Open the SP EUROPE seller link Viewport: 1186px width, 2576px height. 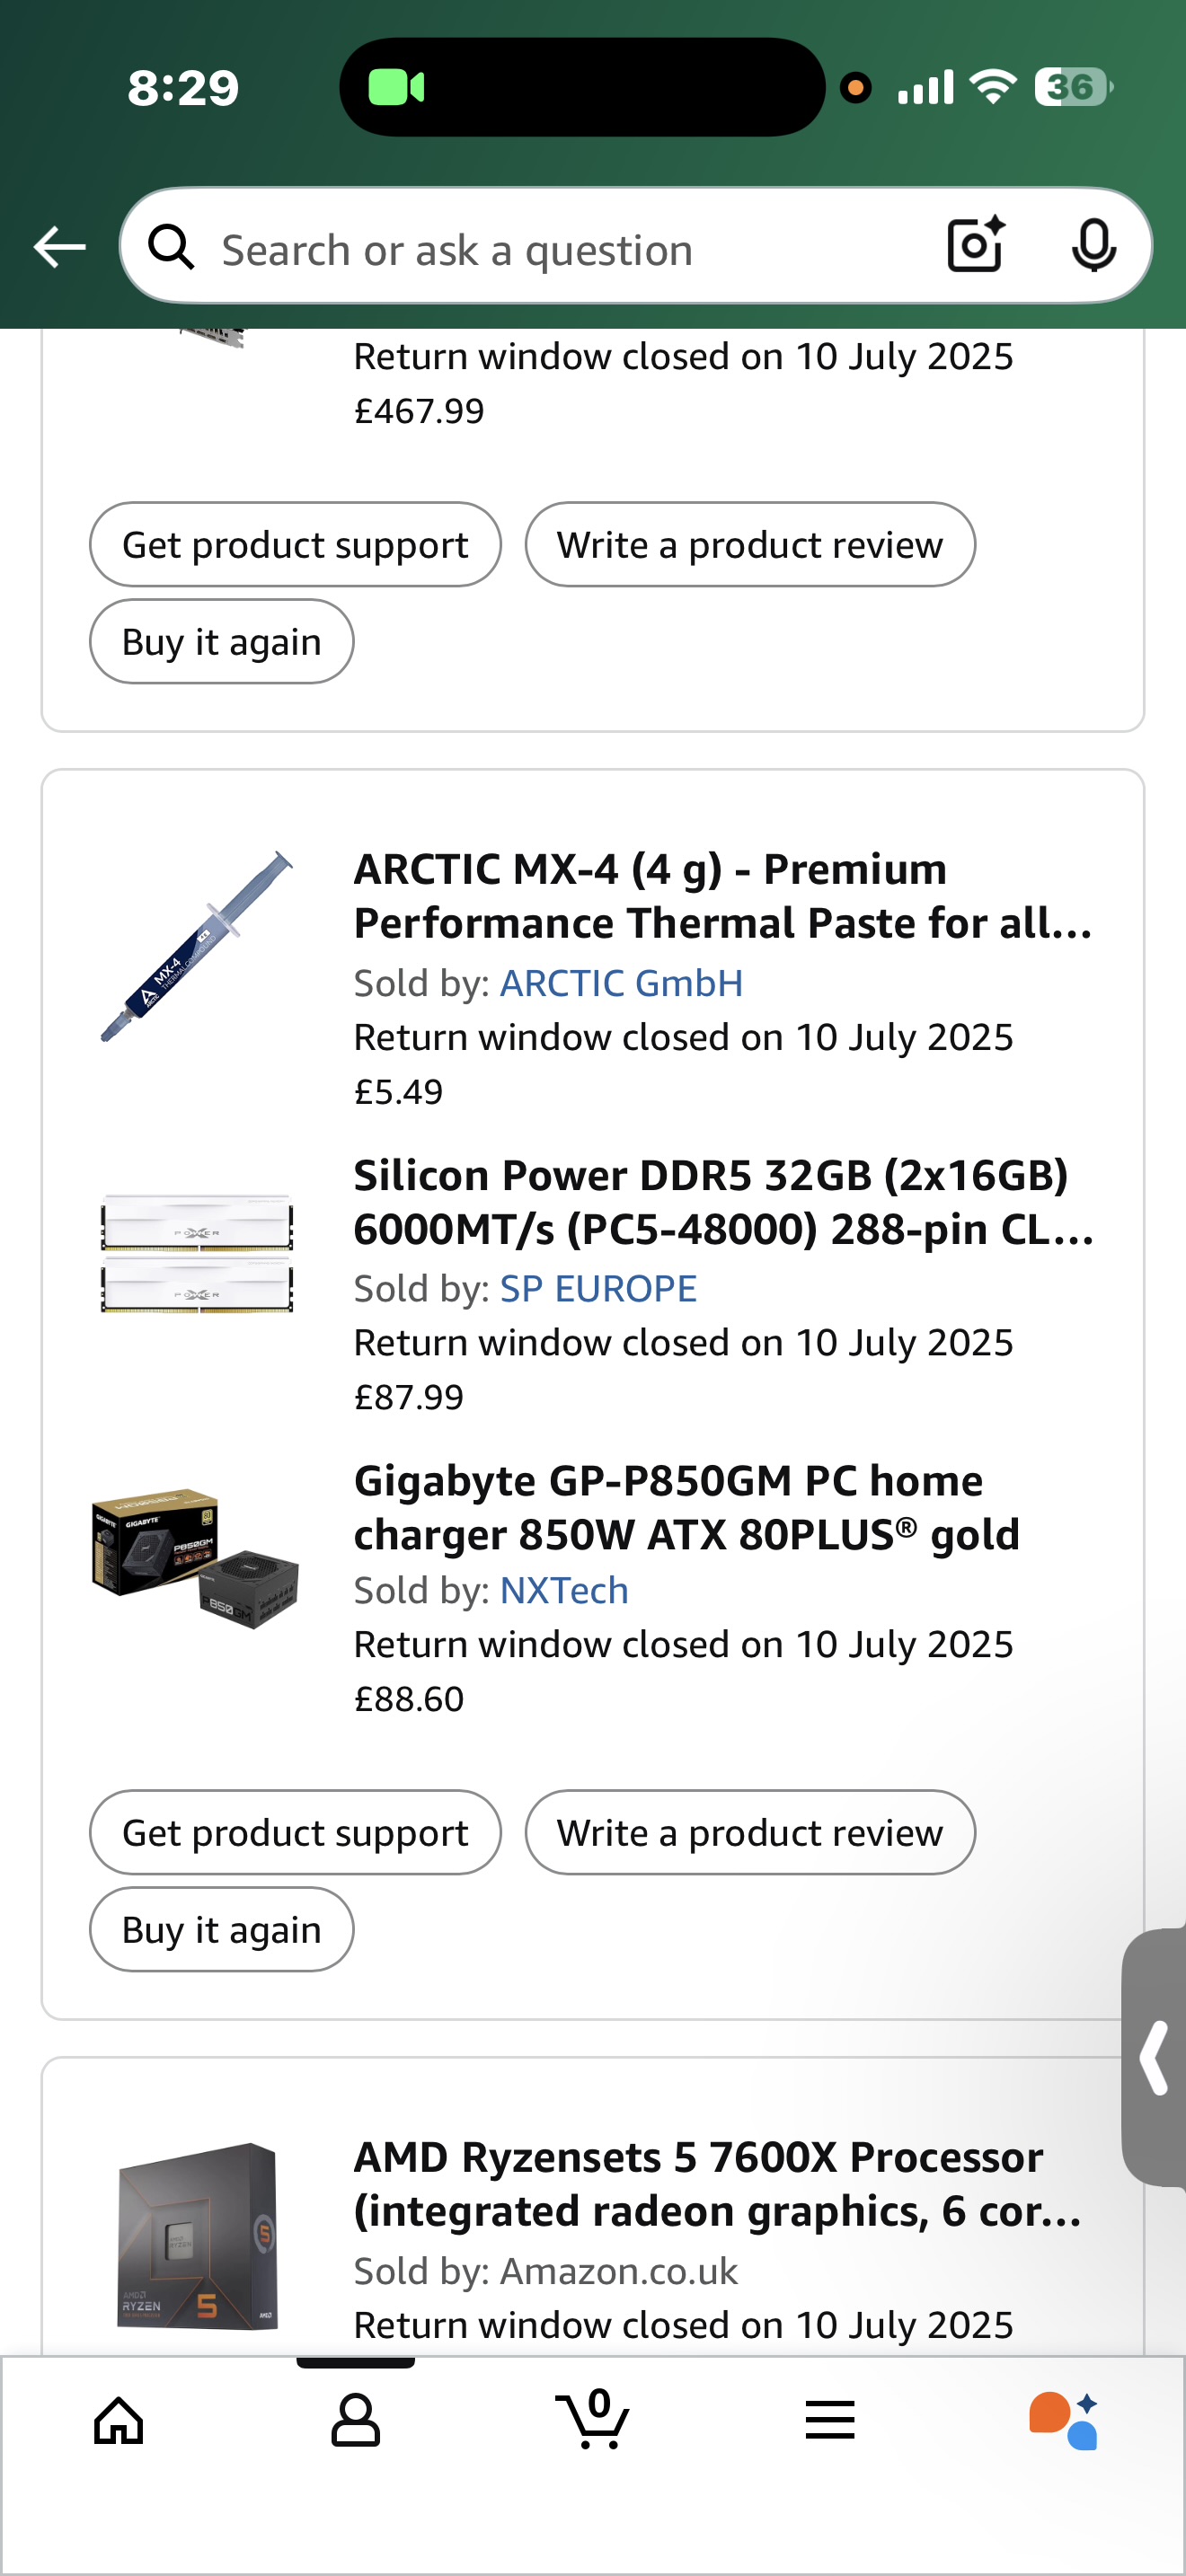(x=598, y=1288)
